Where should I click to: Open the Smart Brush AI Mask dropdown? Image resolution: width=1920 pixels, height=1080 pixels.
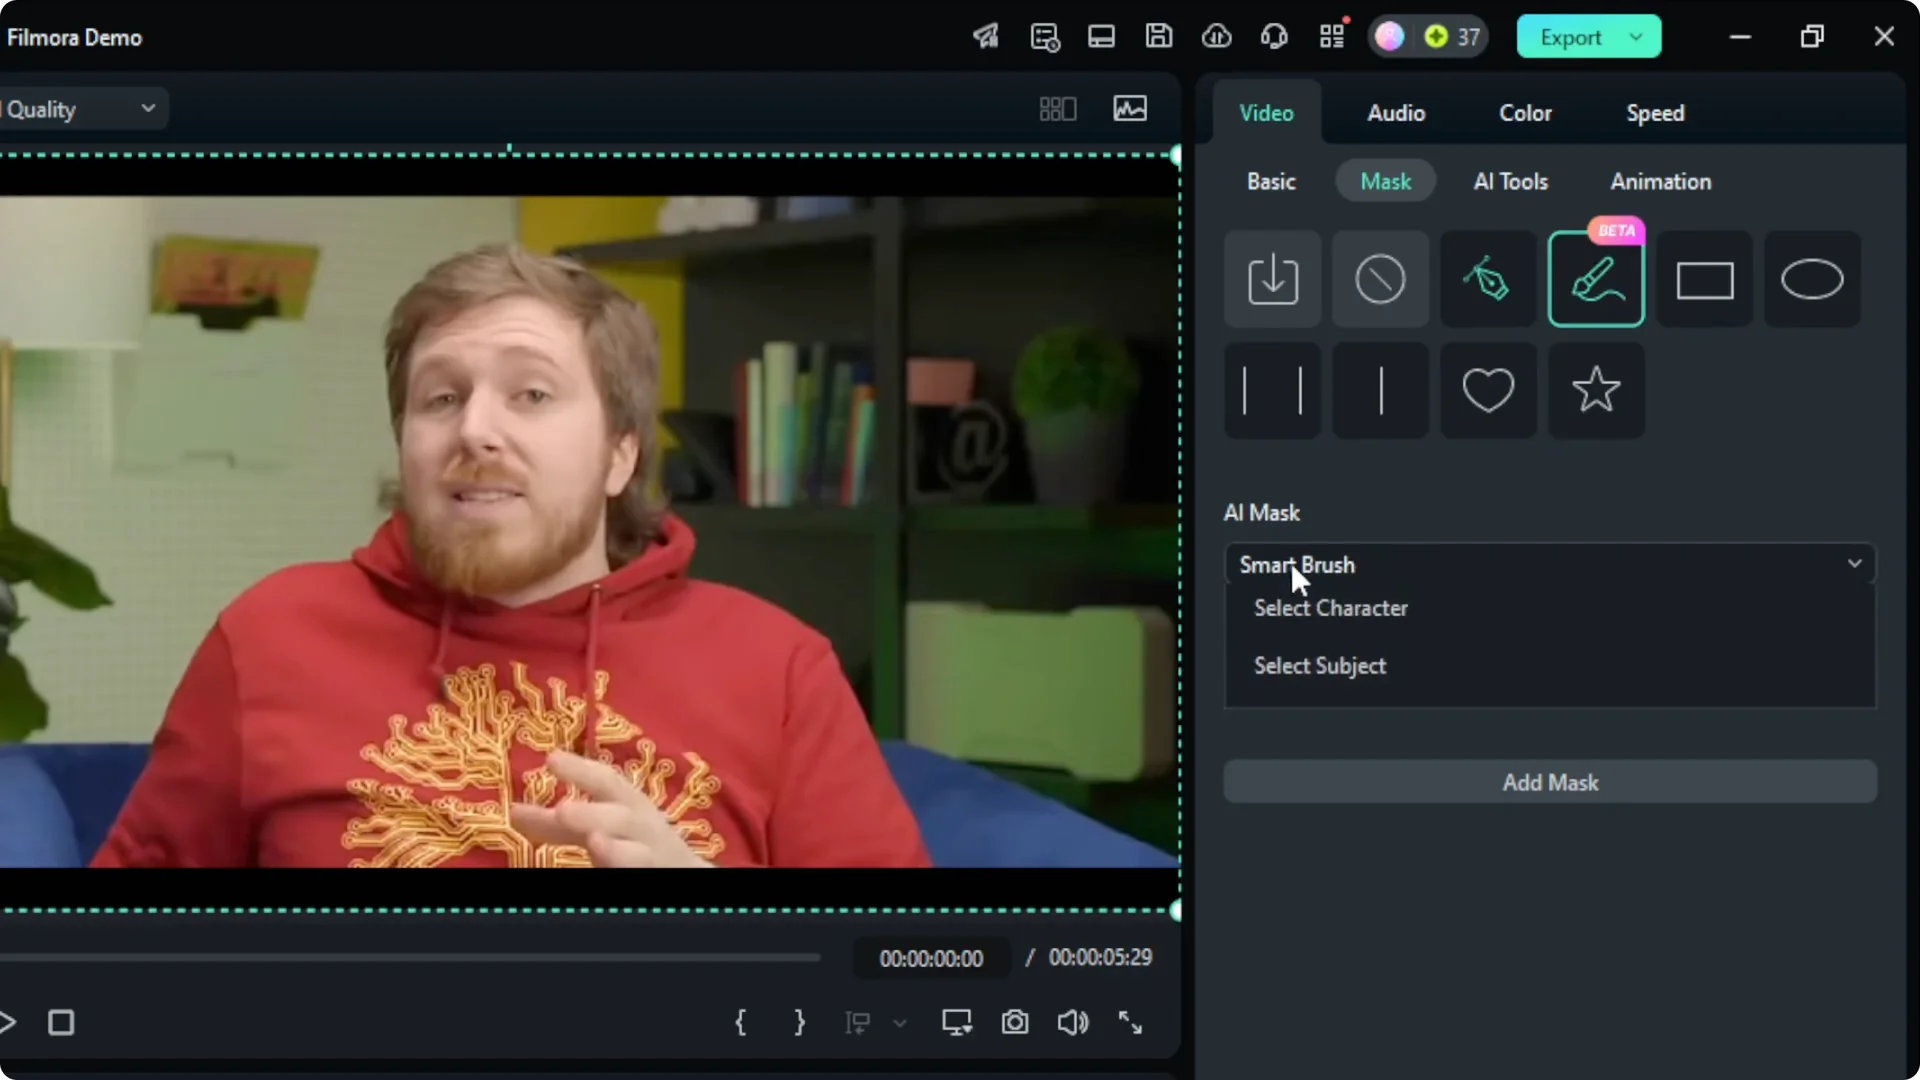click(1550, 565)
